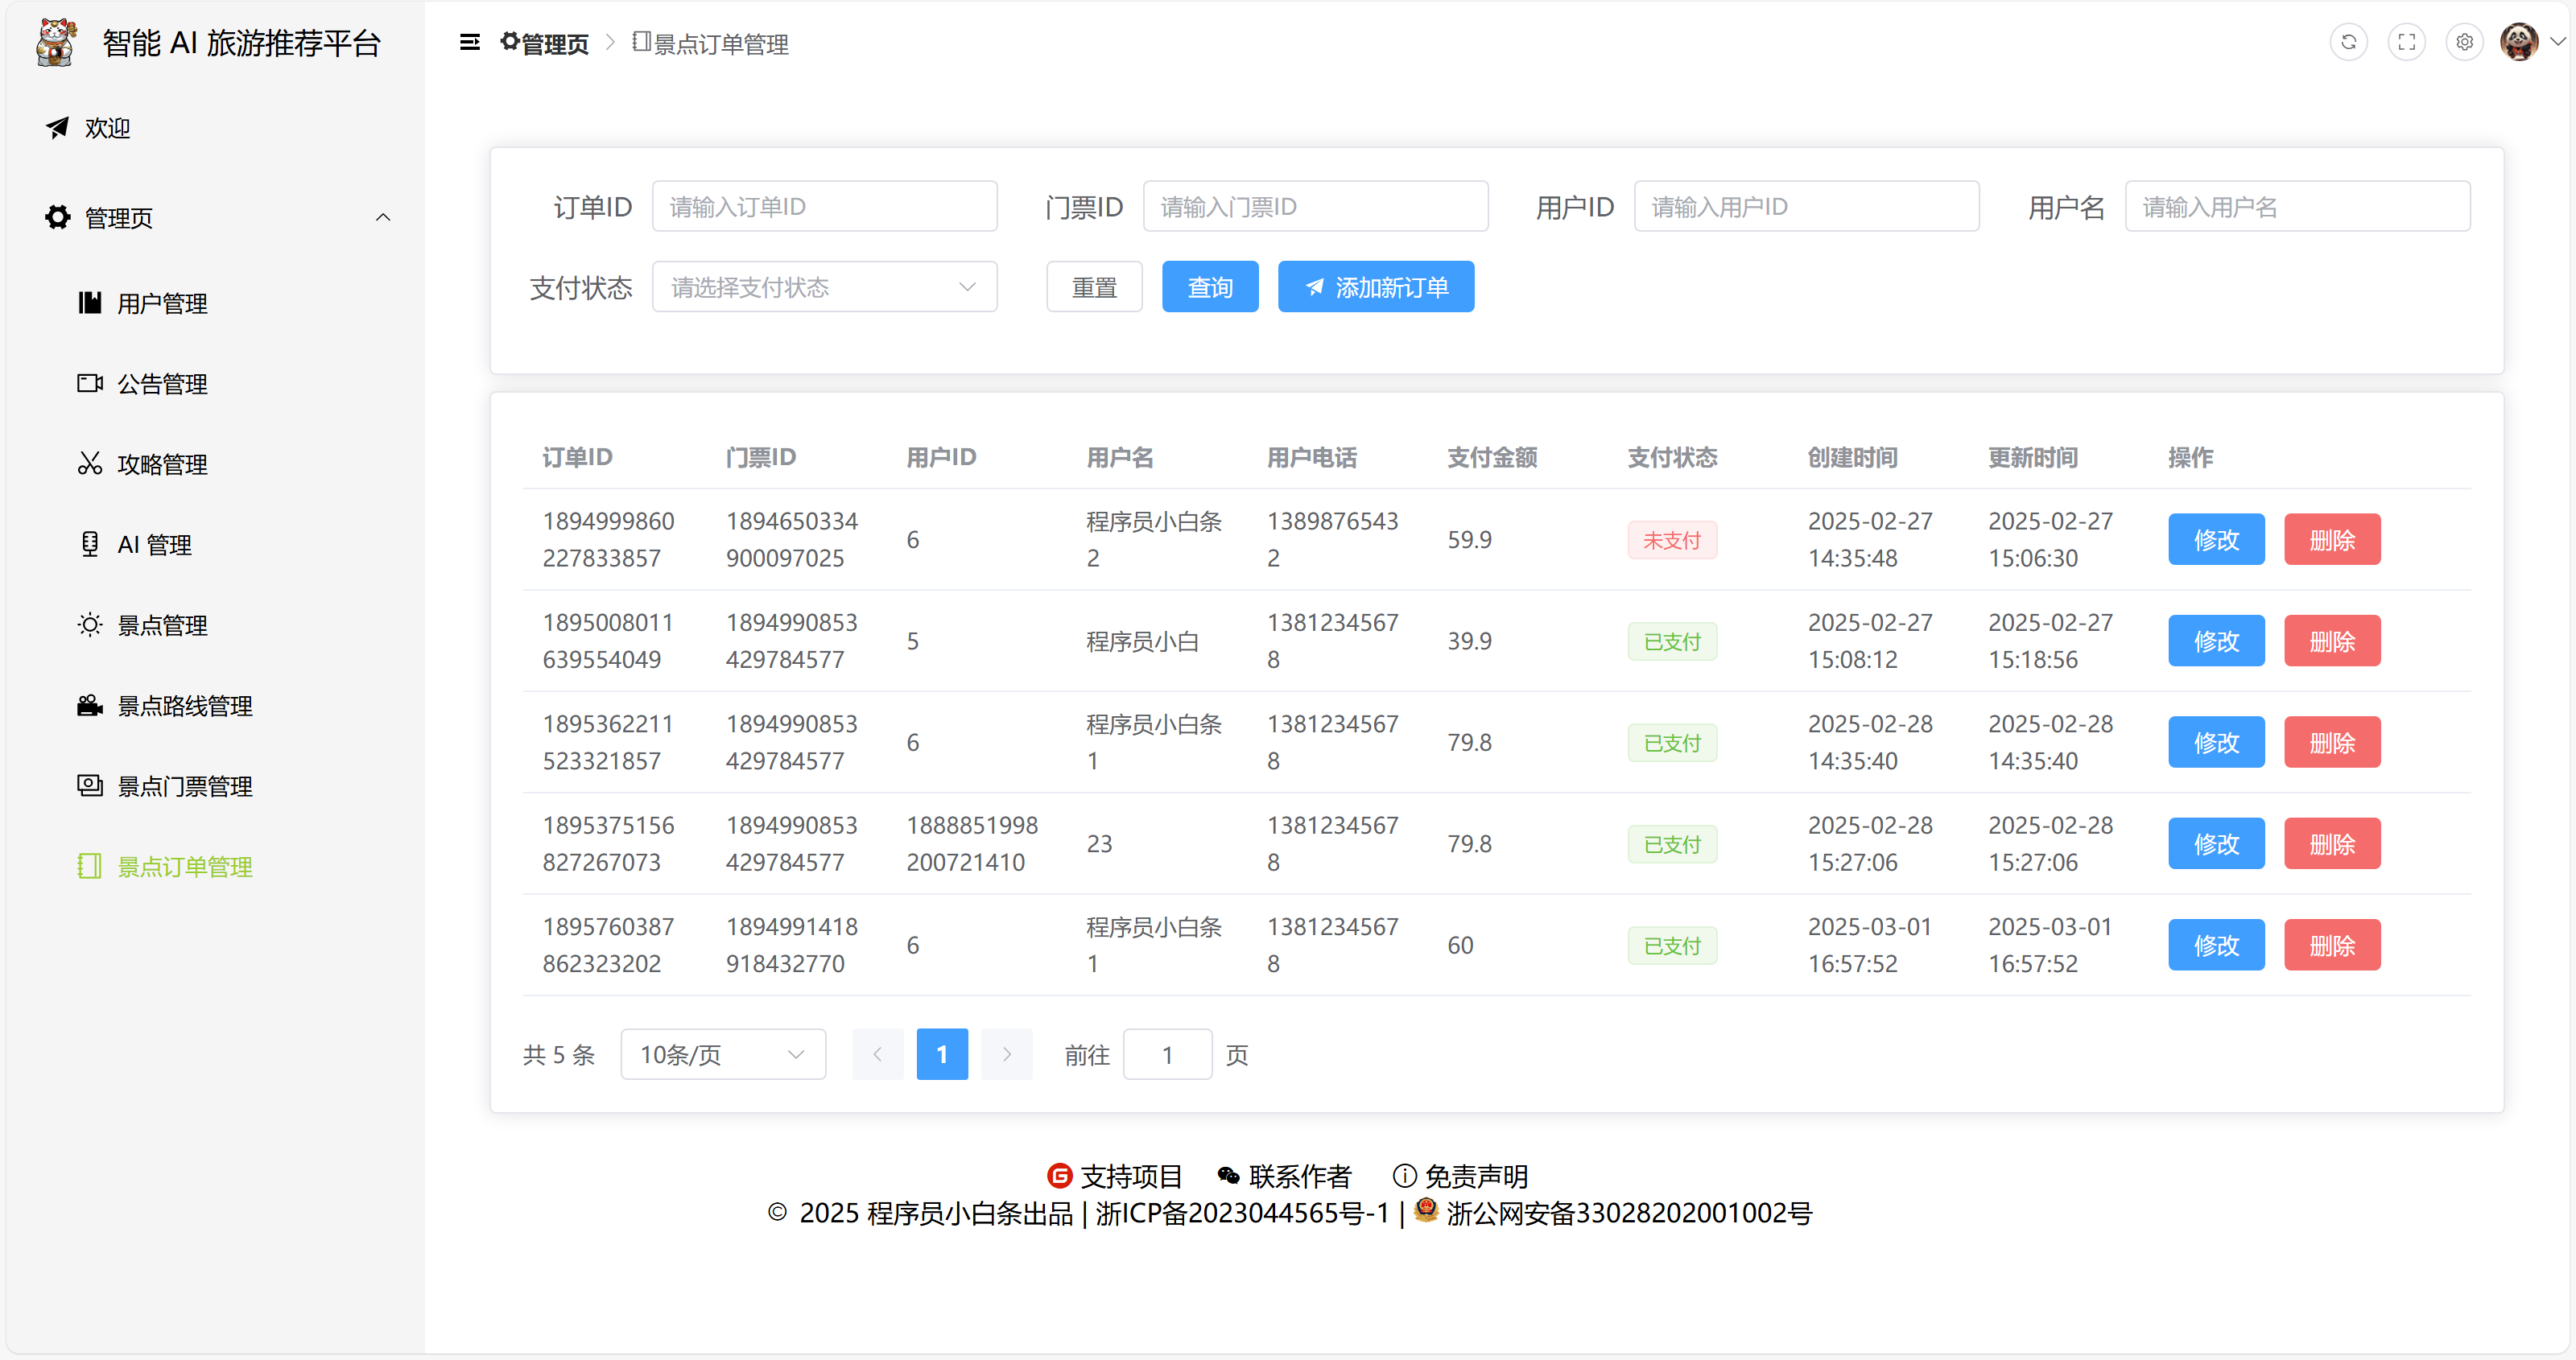The height and width of the screenshot is (1360, 2576).
Task: Click the 查询 search button
Action: tap(1209, 287)
